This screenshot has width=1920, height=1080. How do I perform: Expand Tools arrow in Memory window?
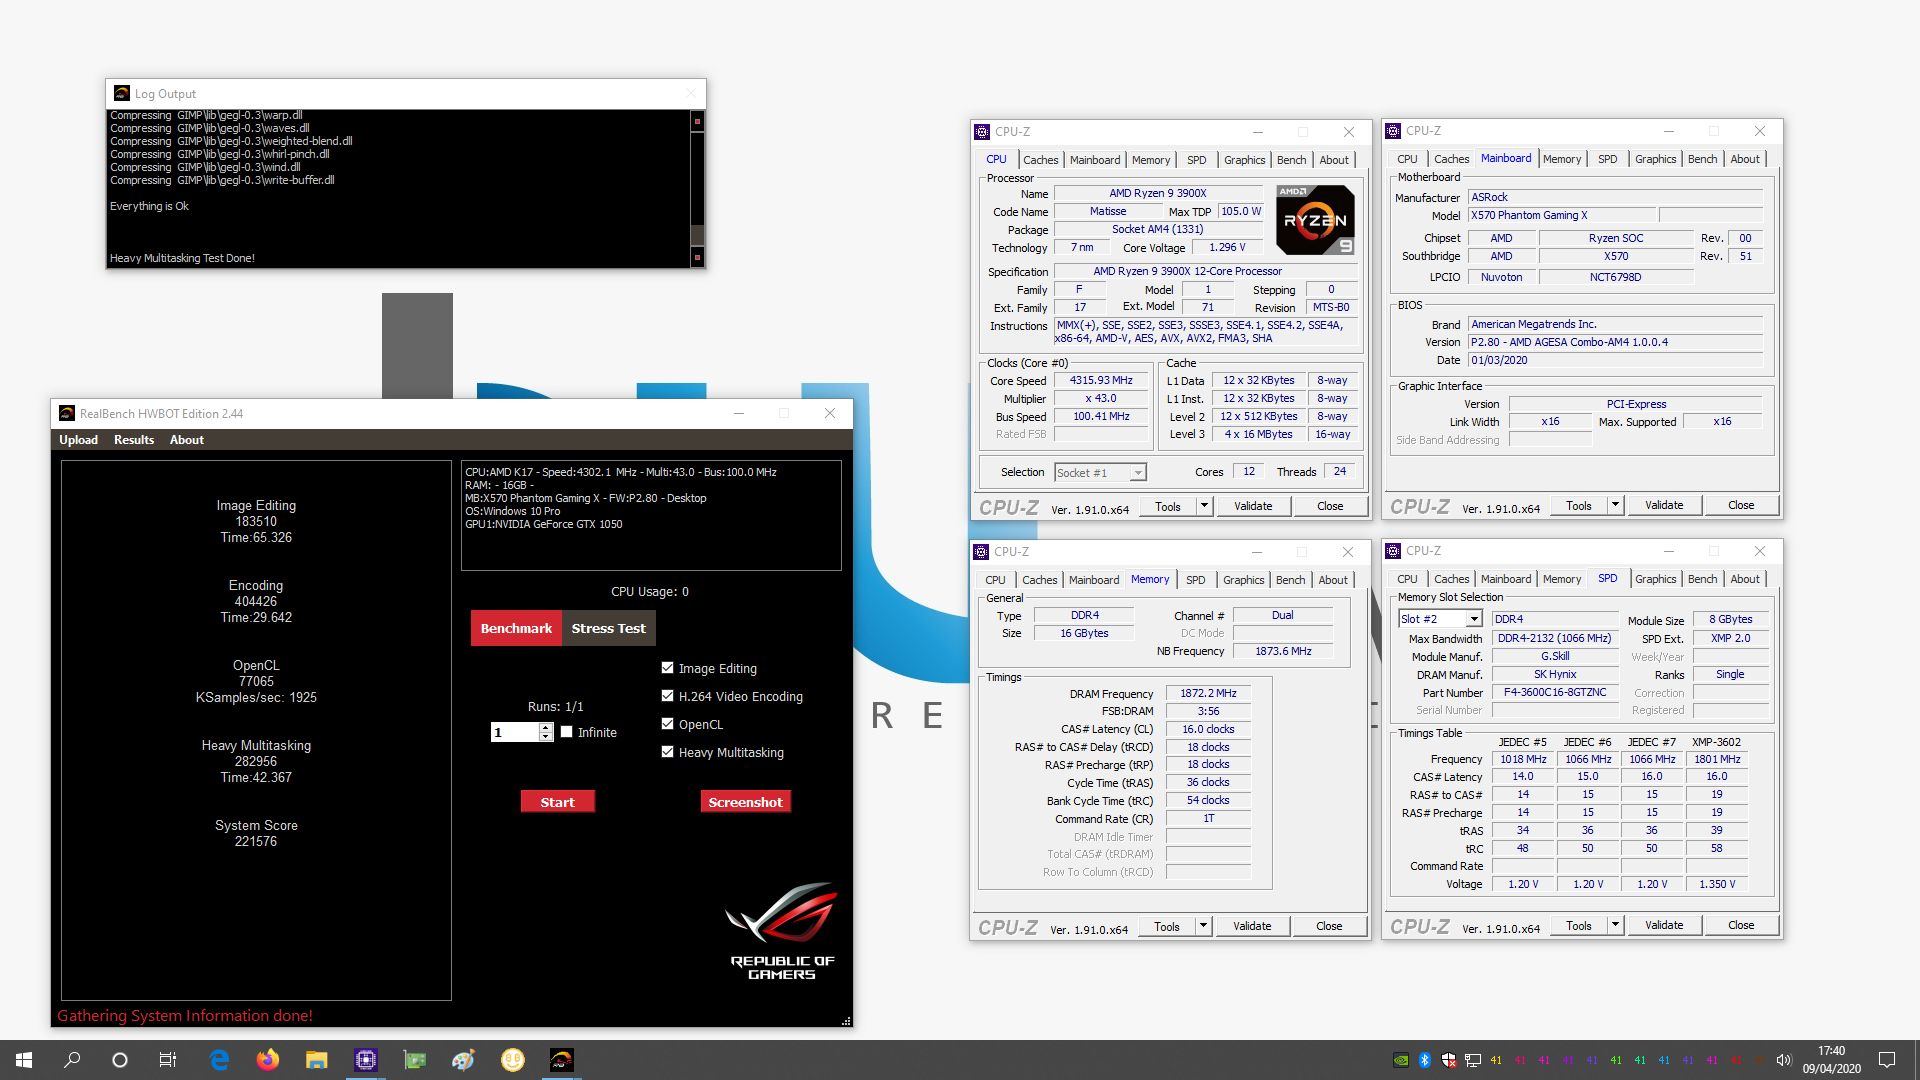pyautogui.click(x=1203, y=926)
